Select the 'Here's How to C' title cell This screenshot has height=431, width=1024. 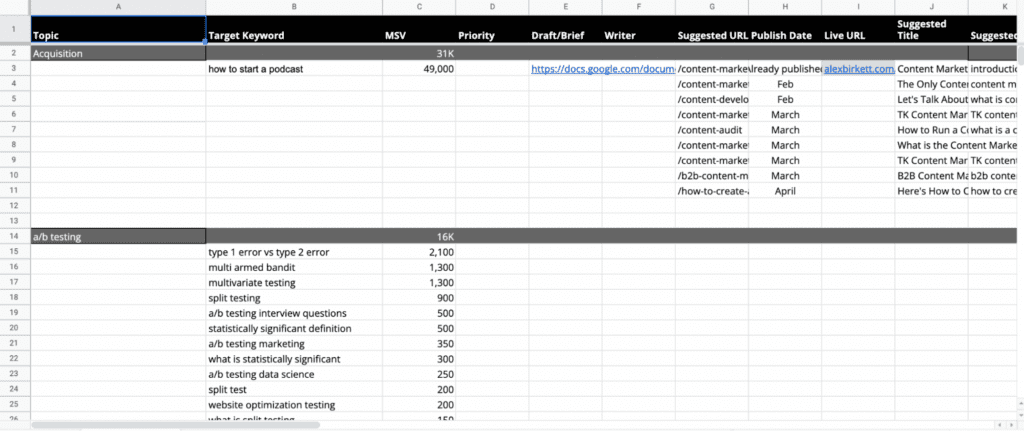[931, 191]
